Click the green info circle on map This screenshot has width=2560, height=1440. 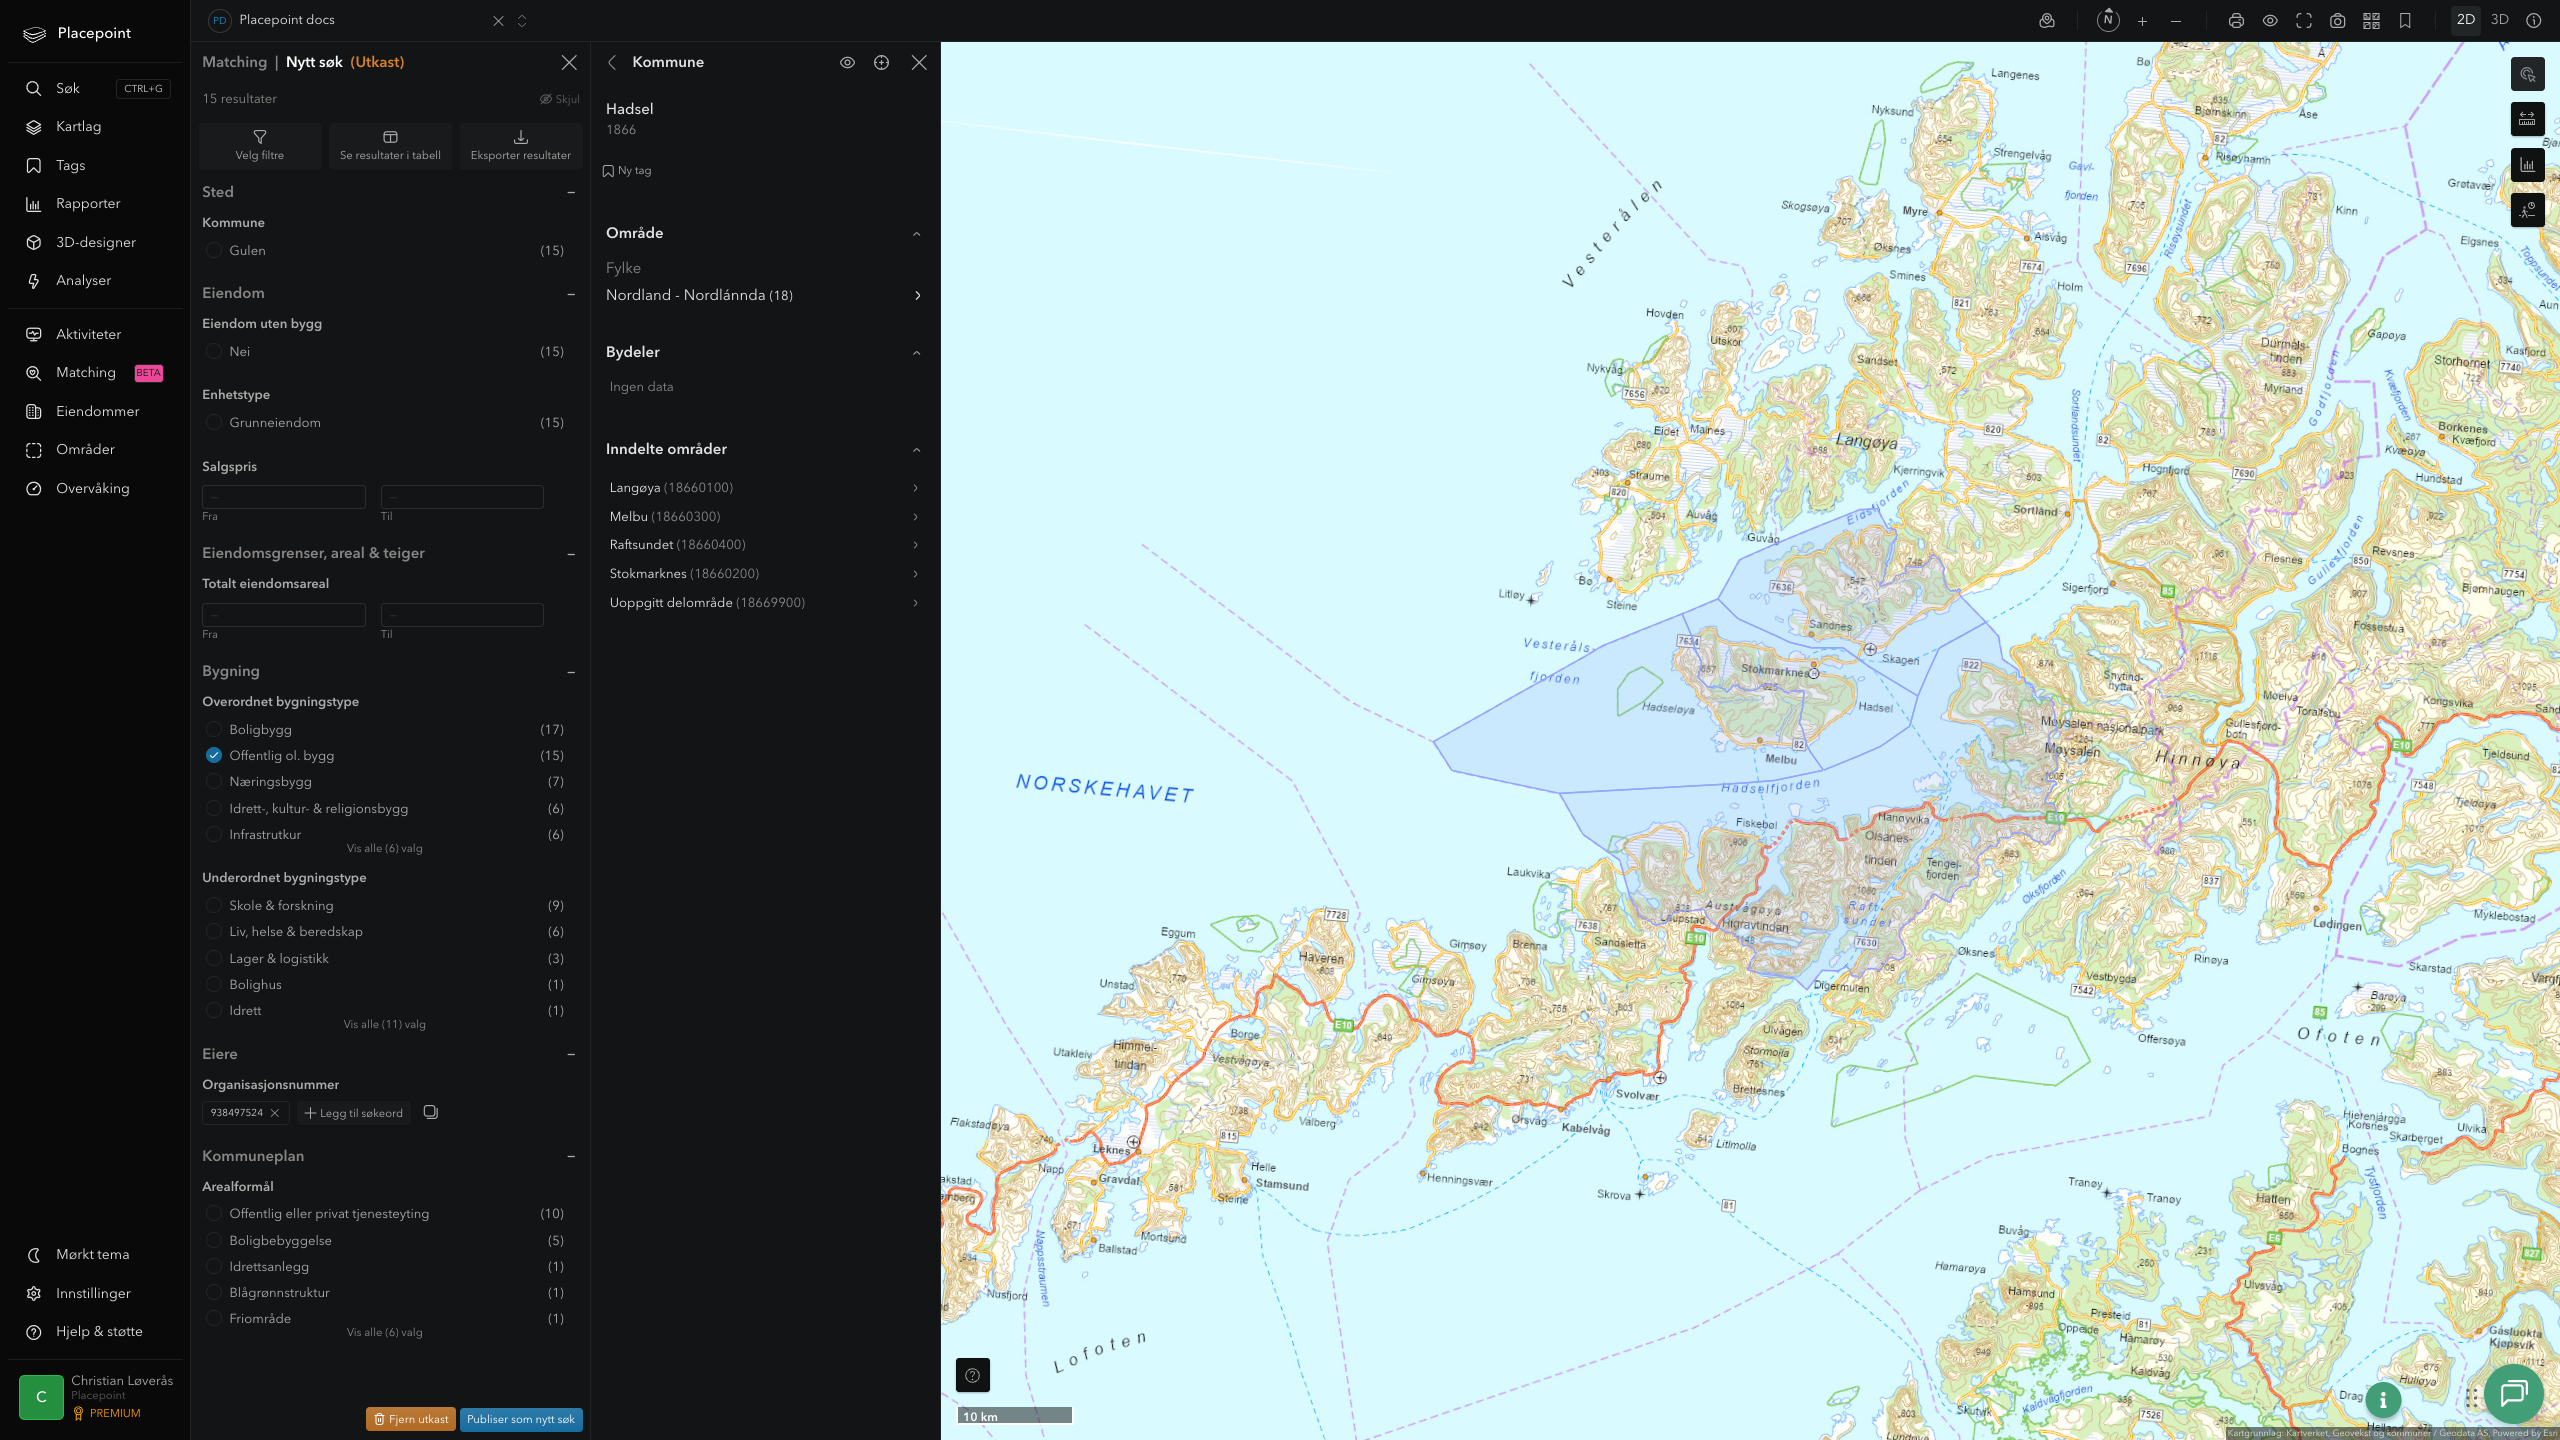(2383, 1401)
